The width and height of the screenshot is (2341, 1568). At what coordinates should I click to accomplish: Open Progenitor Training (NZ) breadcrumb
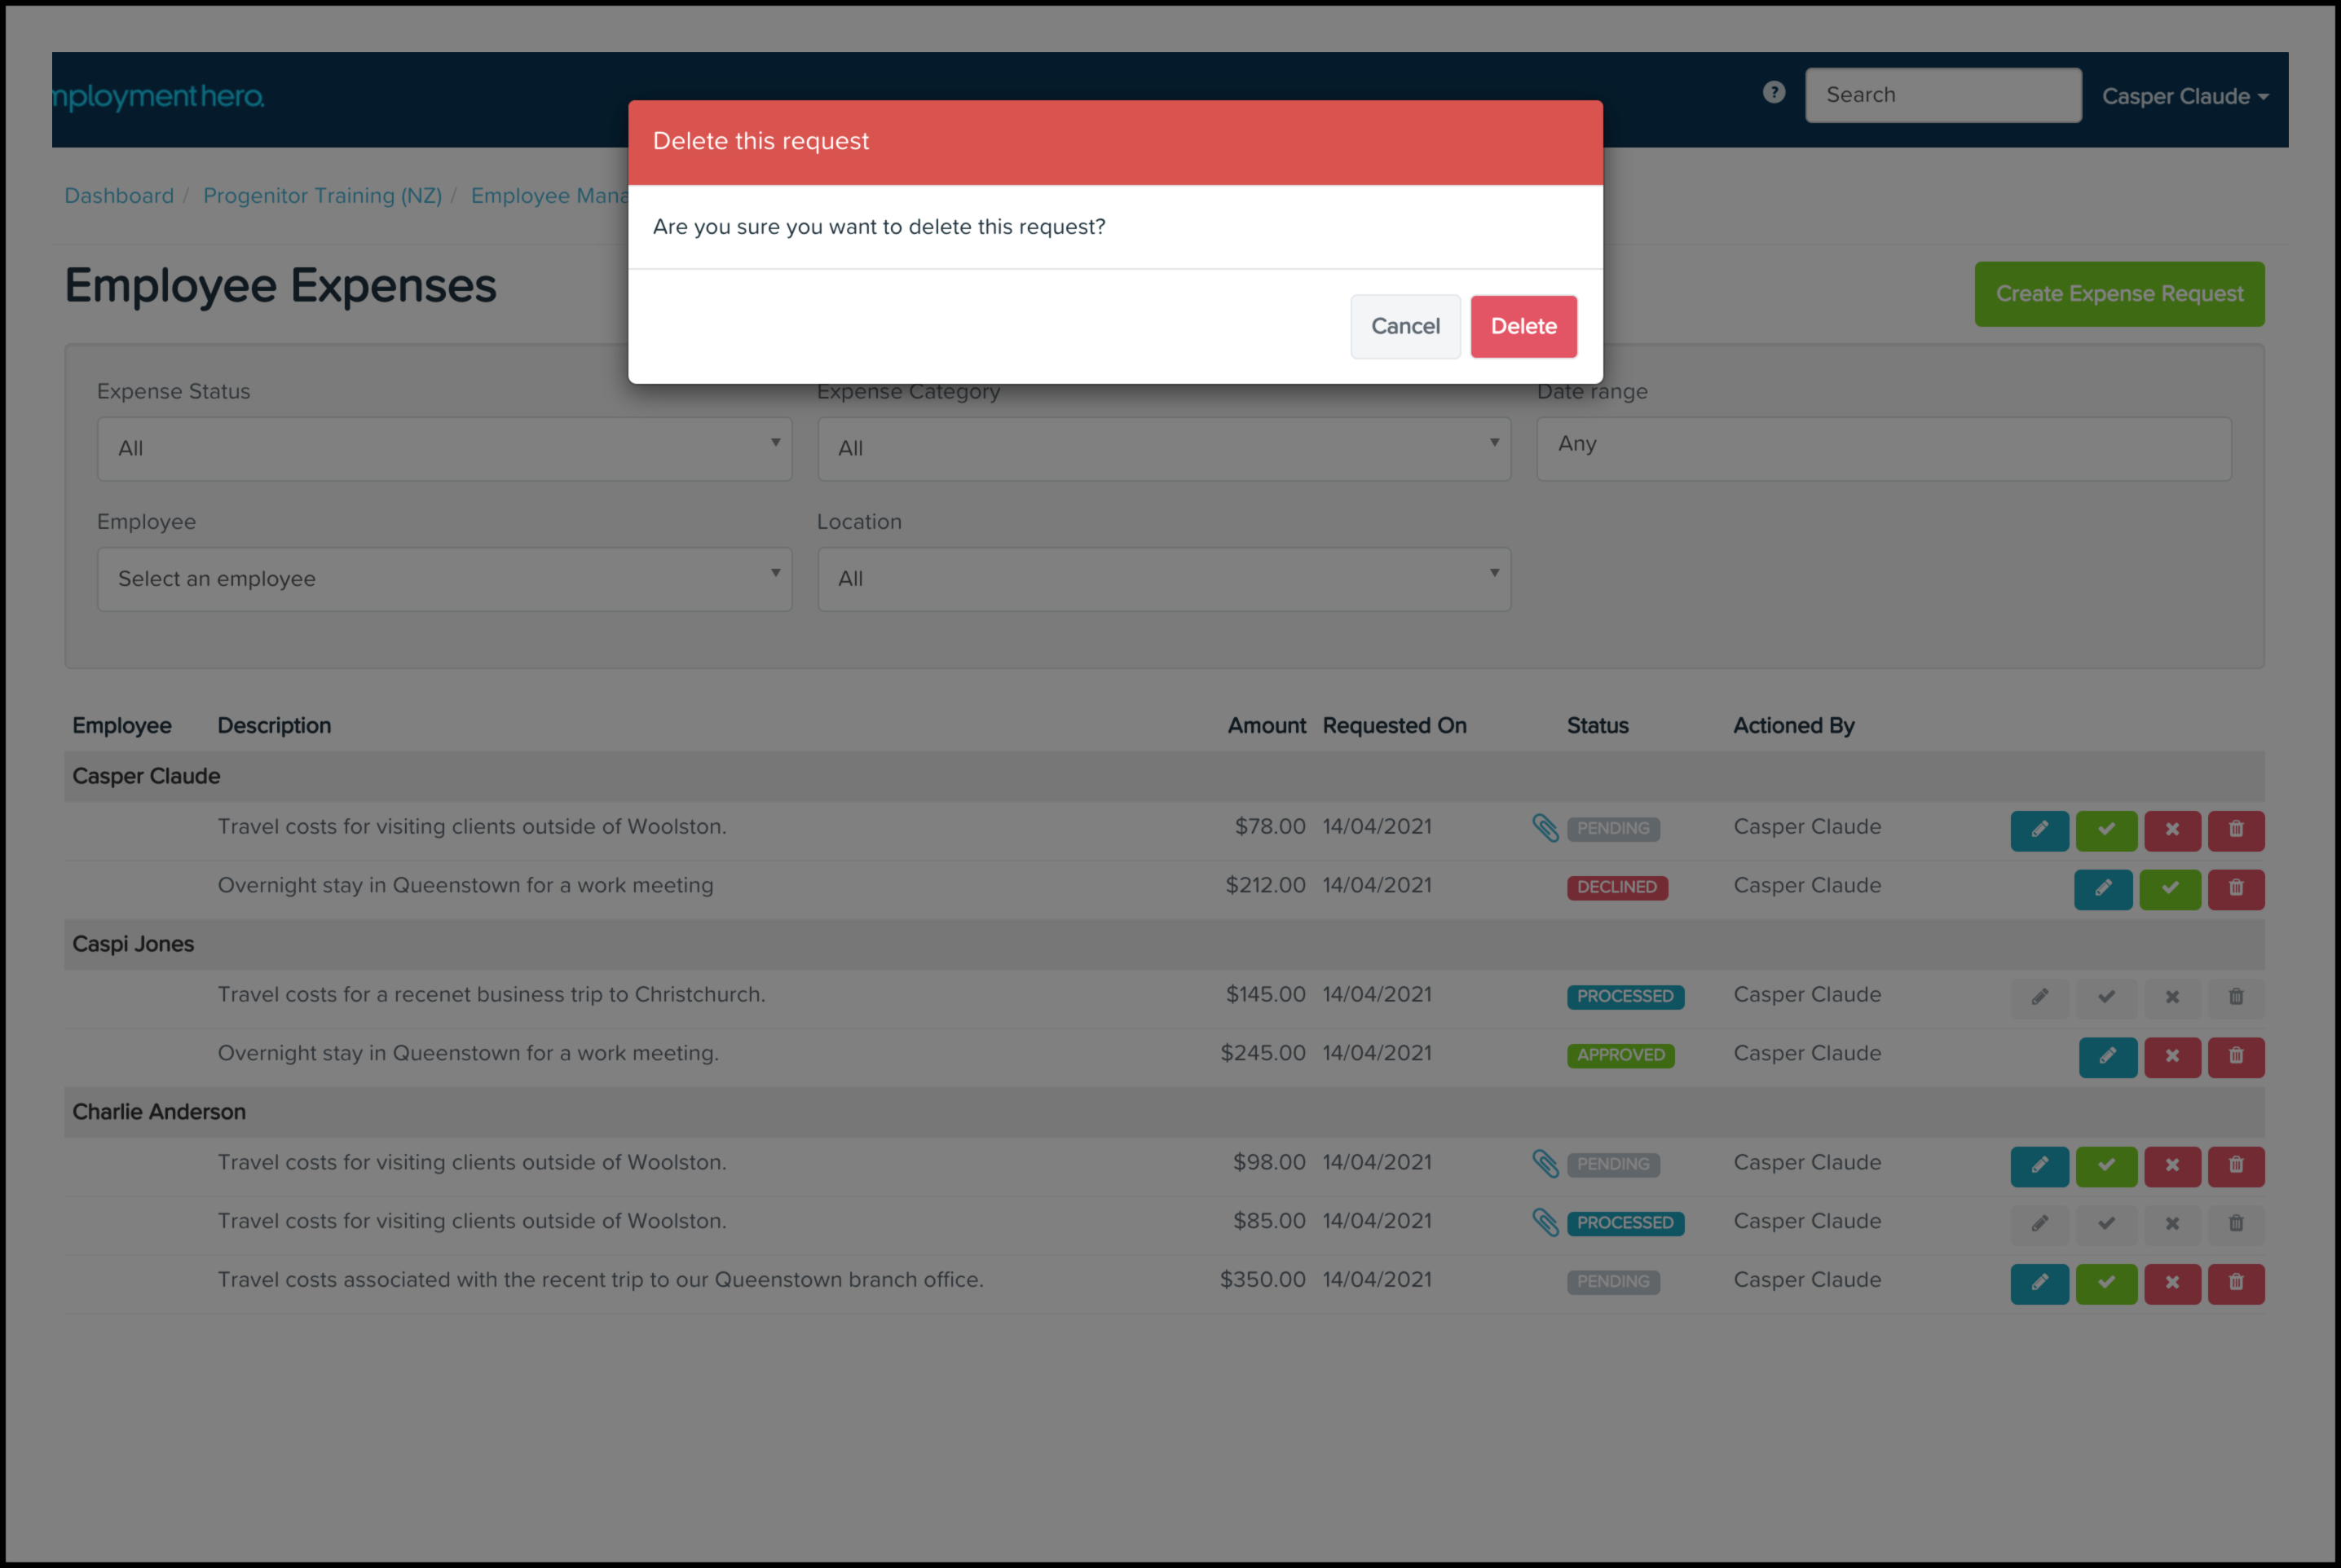[322, 196]
